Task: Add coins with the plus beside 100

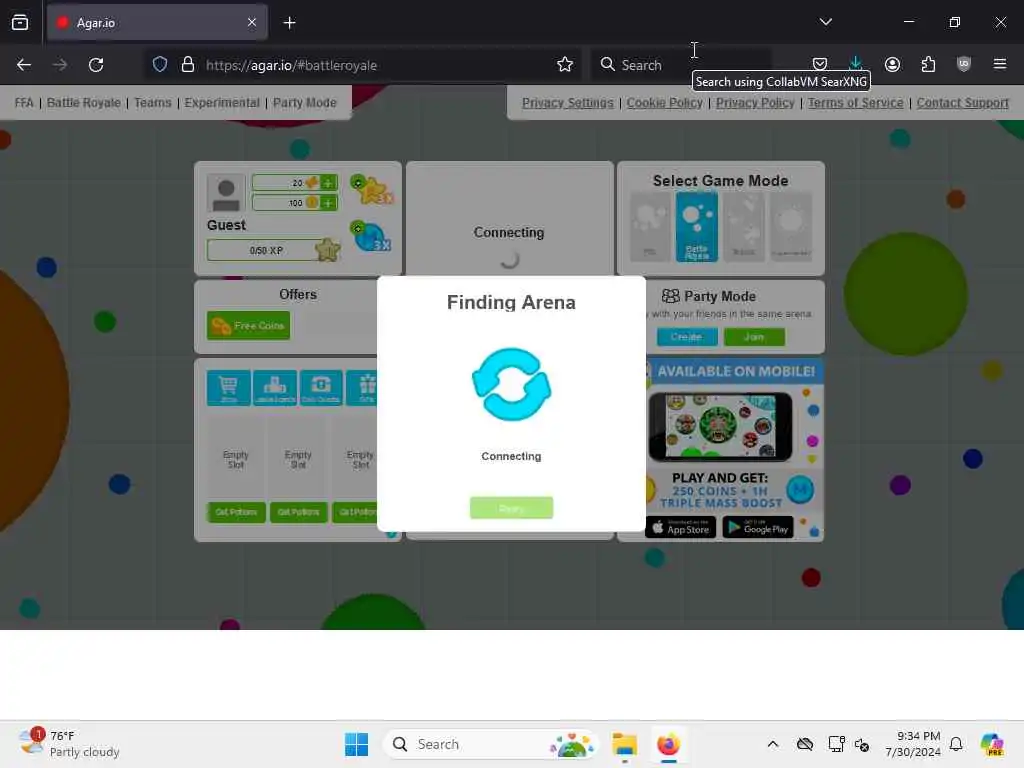Action: [328, 203]
